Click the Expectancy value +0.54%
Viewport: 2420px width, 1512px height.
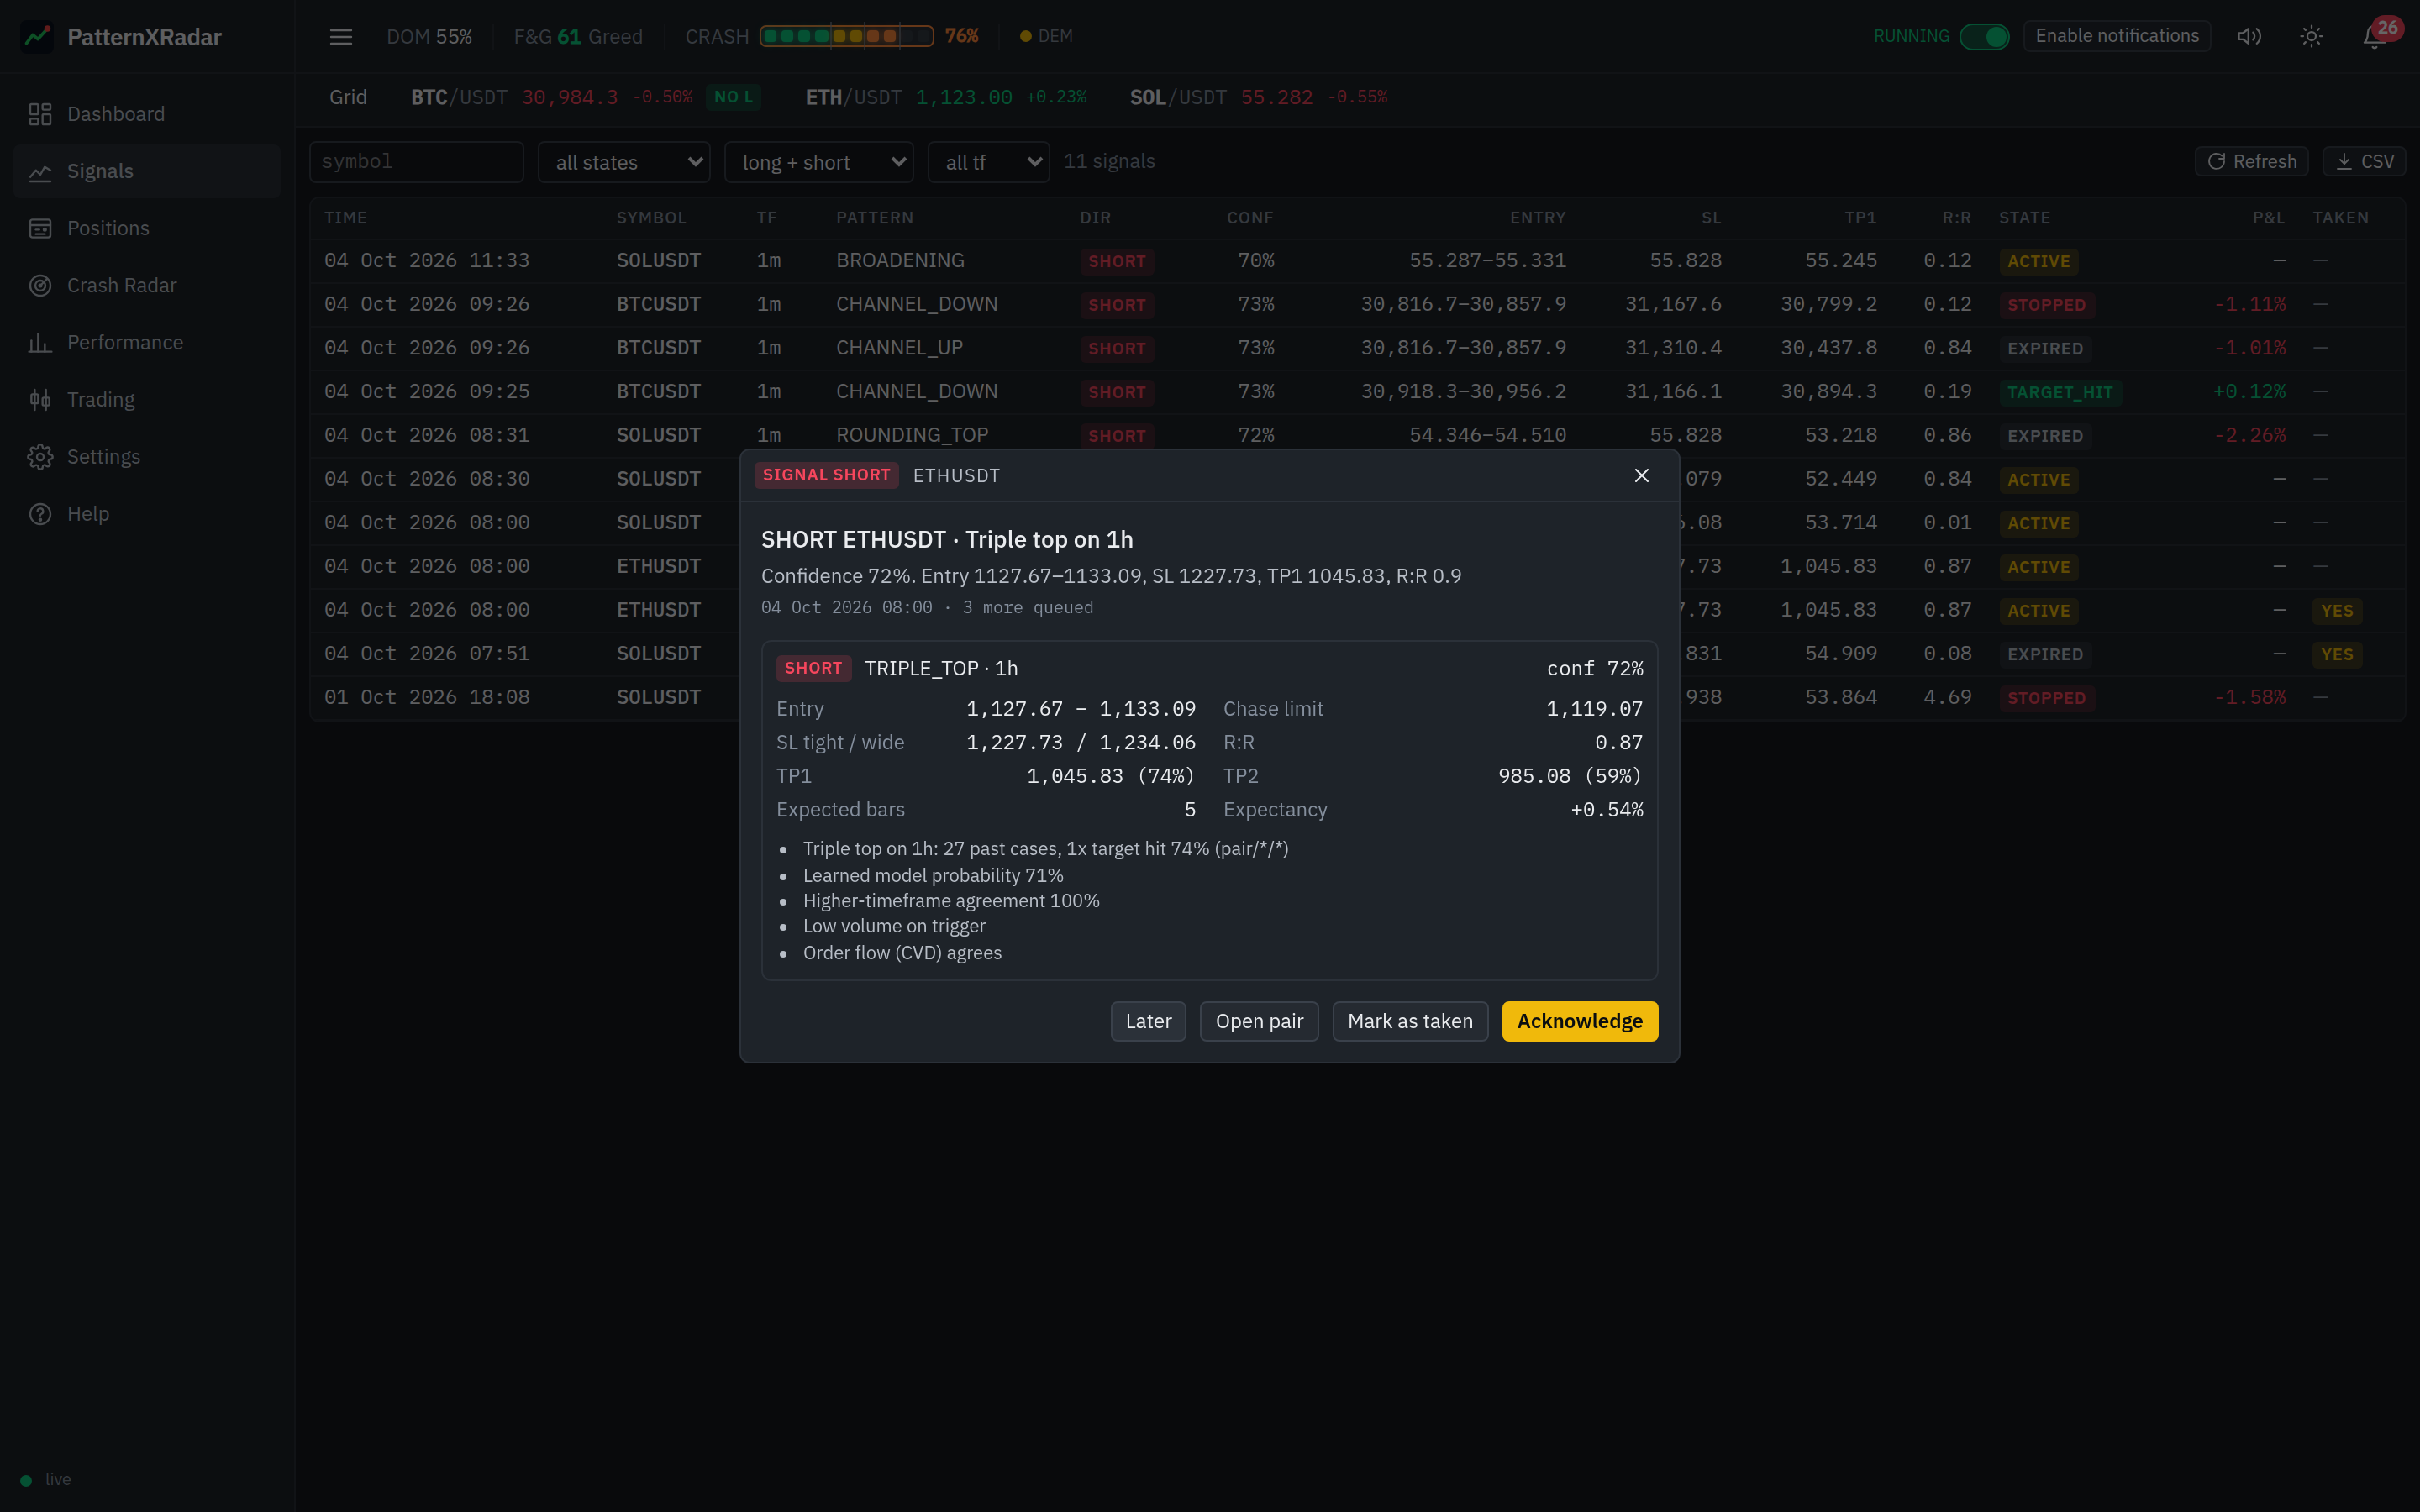pos(1607,810)
